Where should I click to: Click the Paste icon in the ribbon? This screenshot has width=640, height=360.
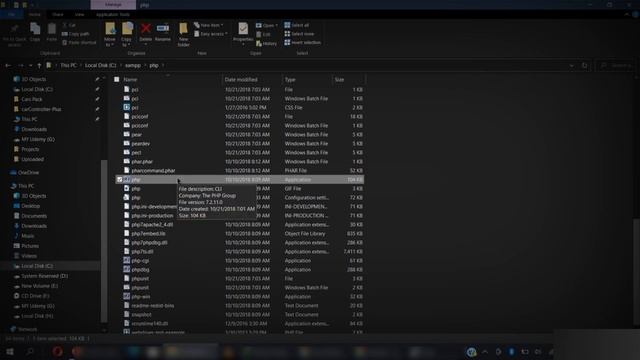51,29
